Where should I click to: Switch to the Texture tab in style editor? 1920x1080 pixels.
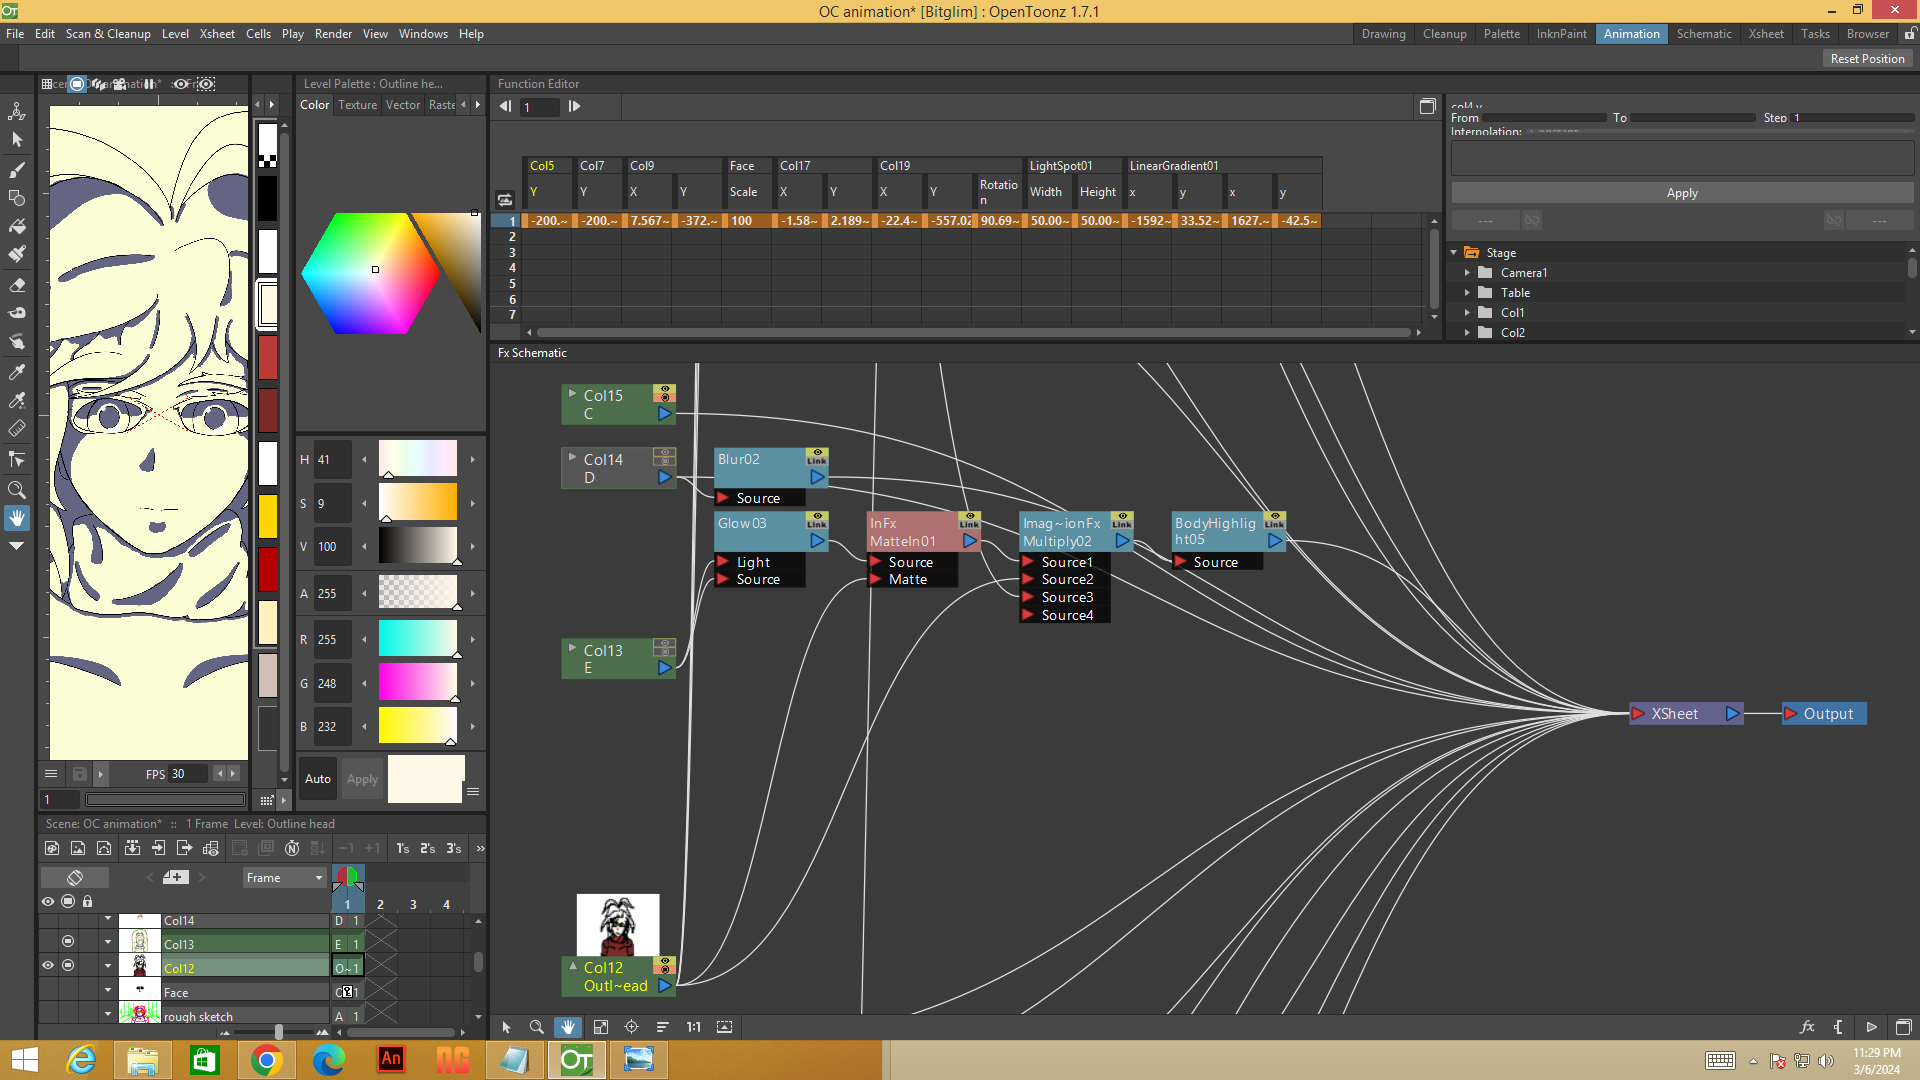click(x=357, y=105)
